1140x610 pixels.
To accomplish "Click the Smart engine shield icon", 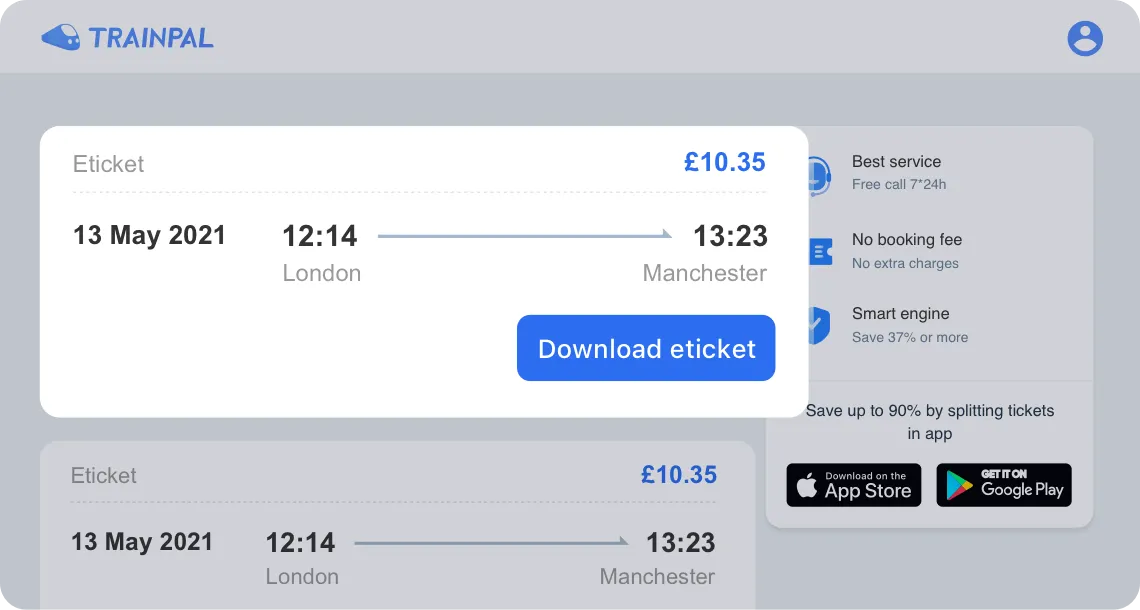I will point(818,322).
